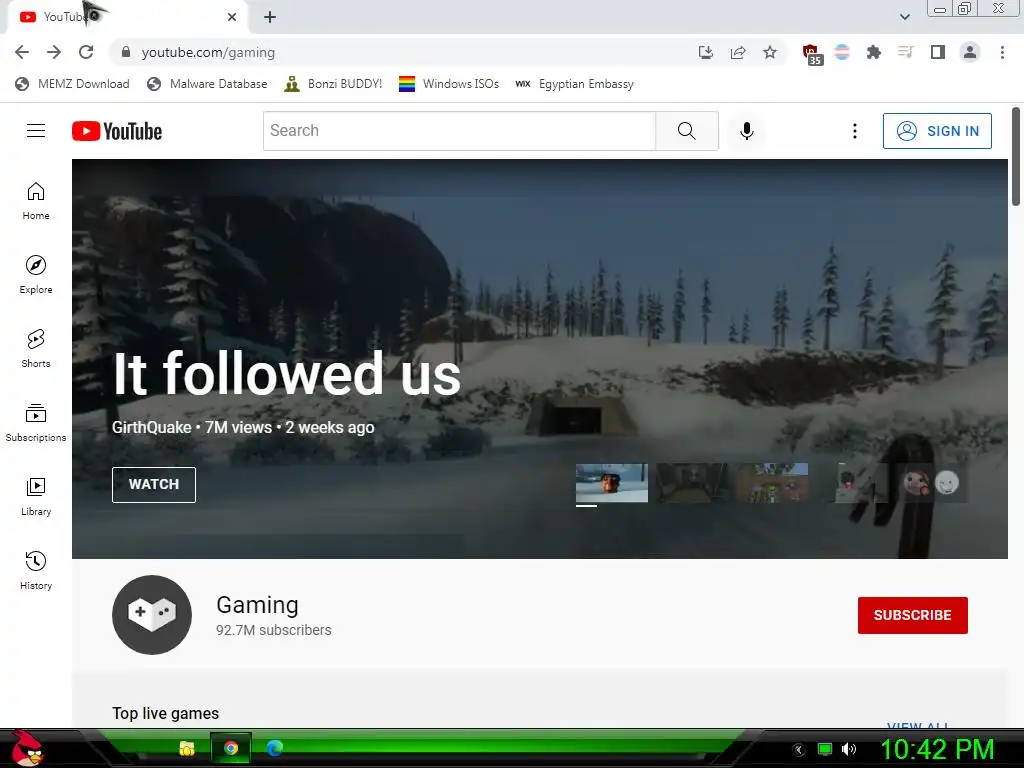Bookmark this page with the star
The height and width of the screenshot is (768, 1024).
(770, 52)
